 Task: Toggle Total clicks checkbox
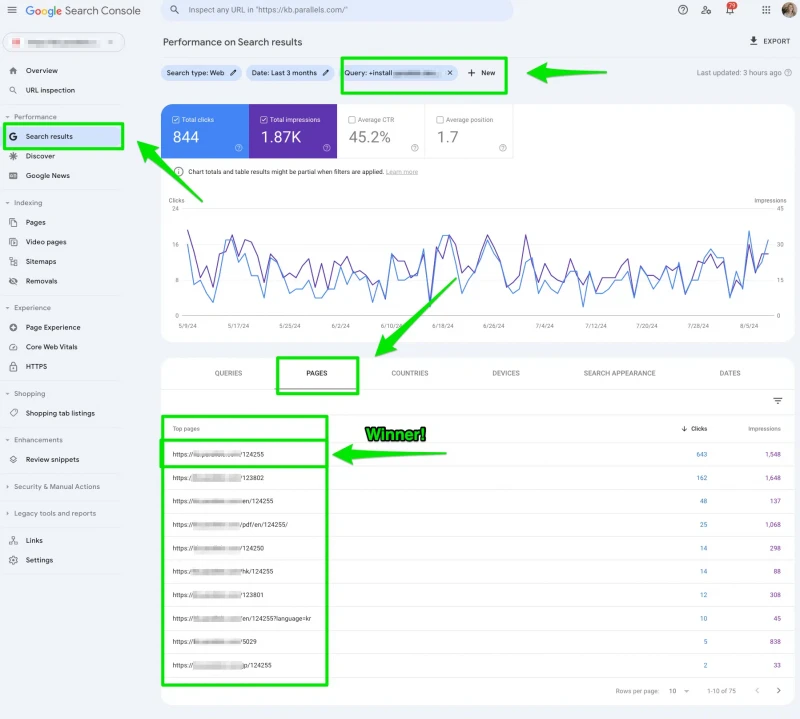pos(176,119)
